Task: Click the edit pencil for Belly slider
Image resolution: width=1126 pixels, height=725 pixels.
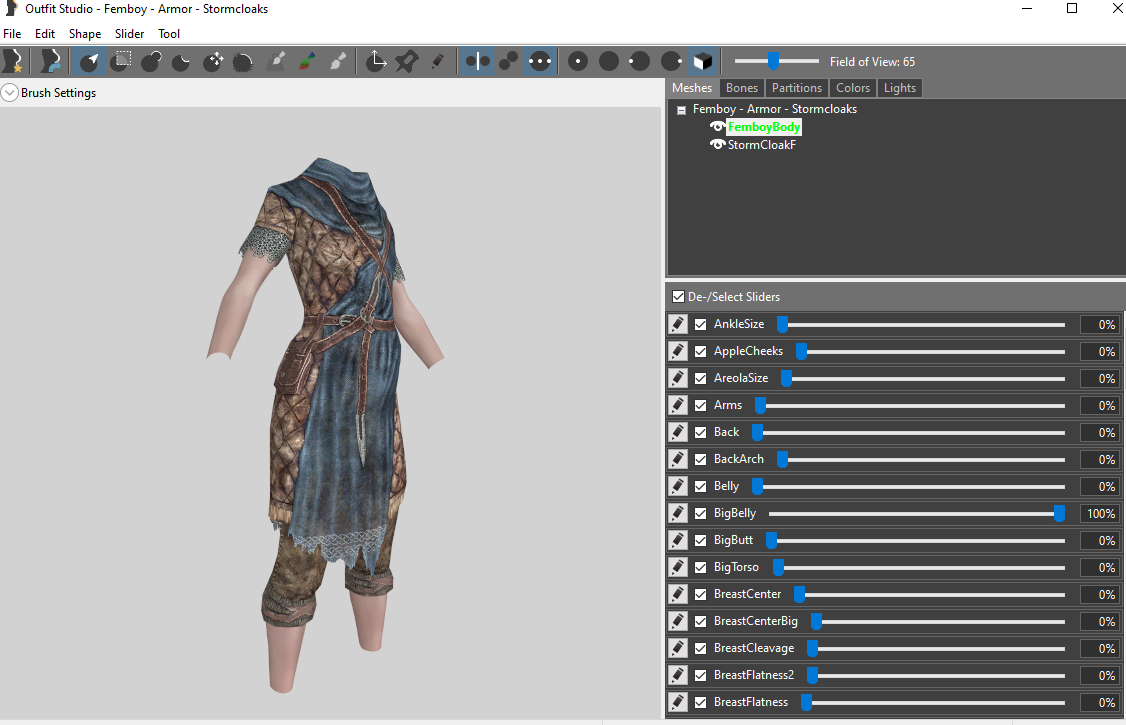Action: click(678, 486)
